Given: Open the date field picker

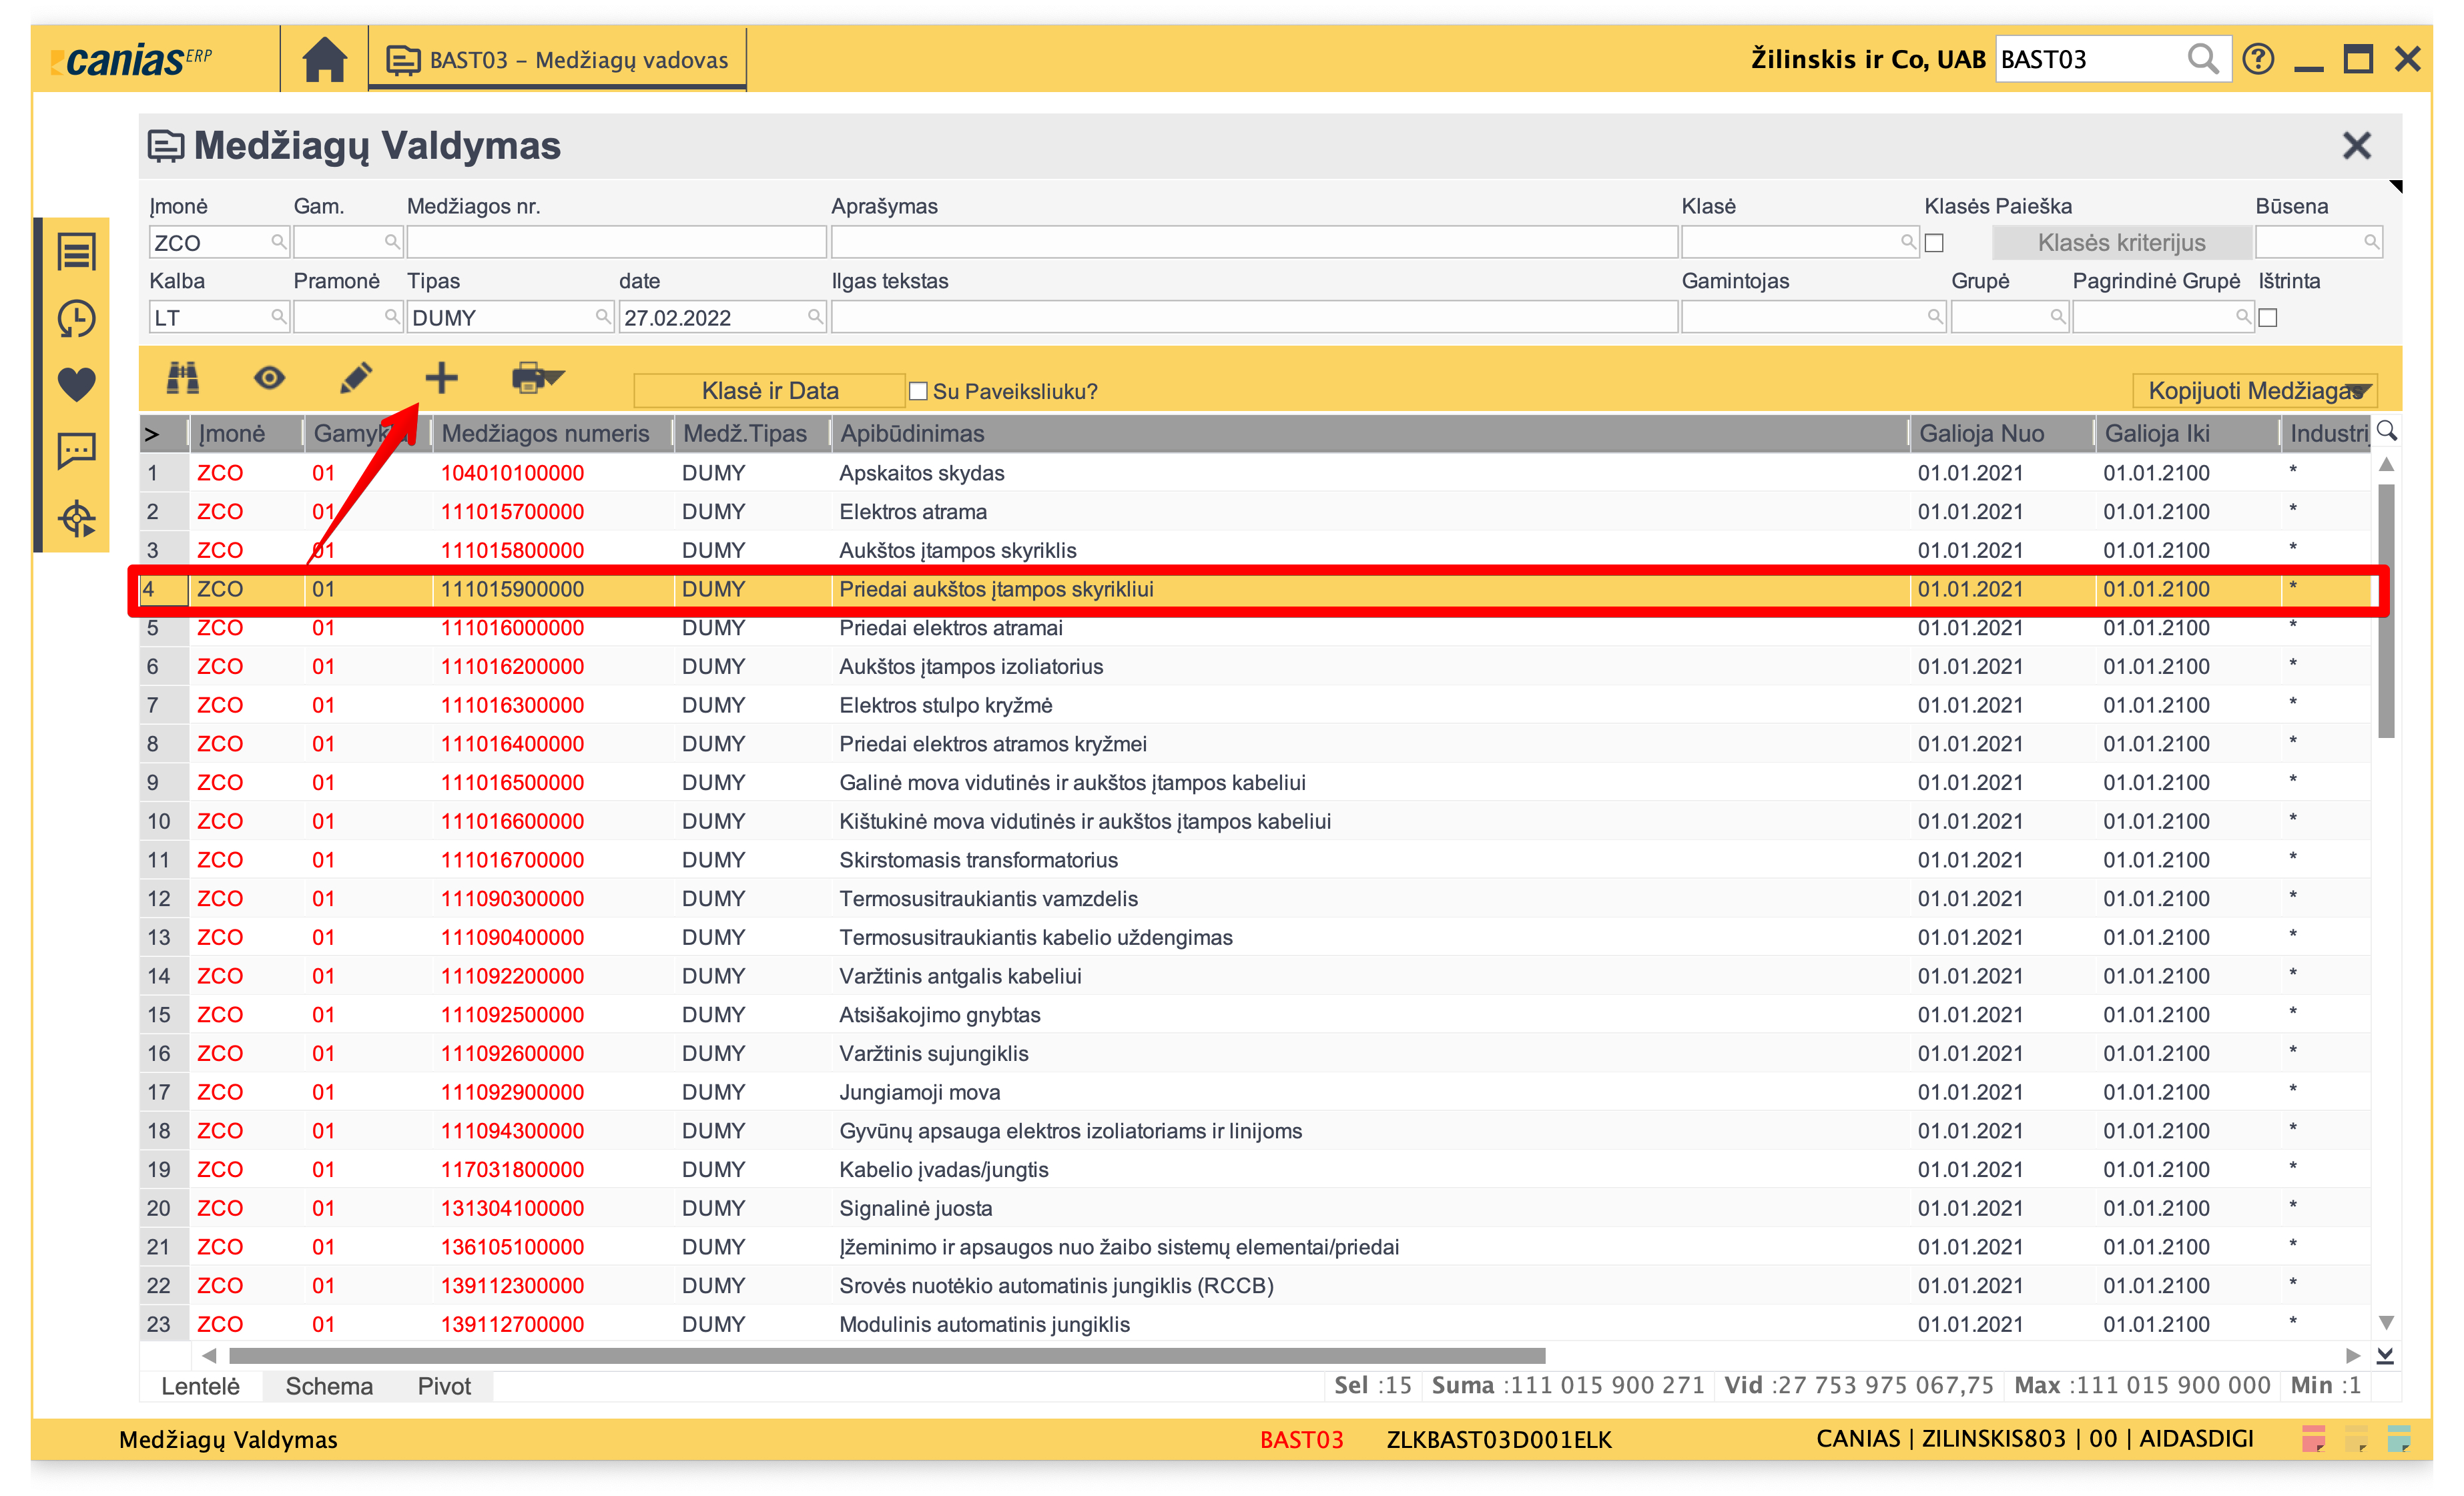Looking at the screenshot, I should [815, 317].
